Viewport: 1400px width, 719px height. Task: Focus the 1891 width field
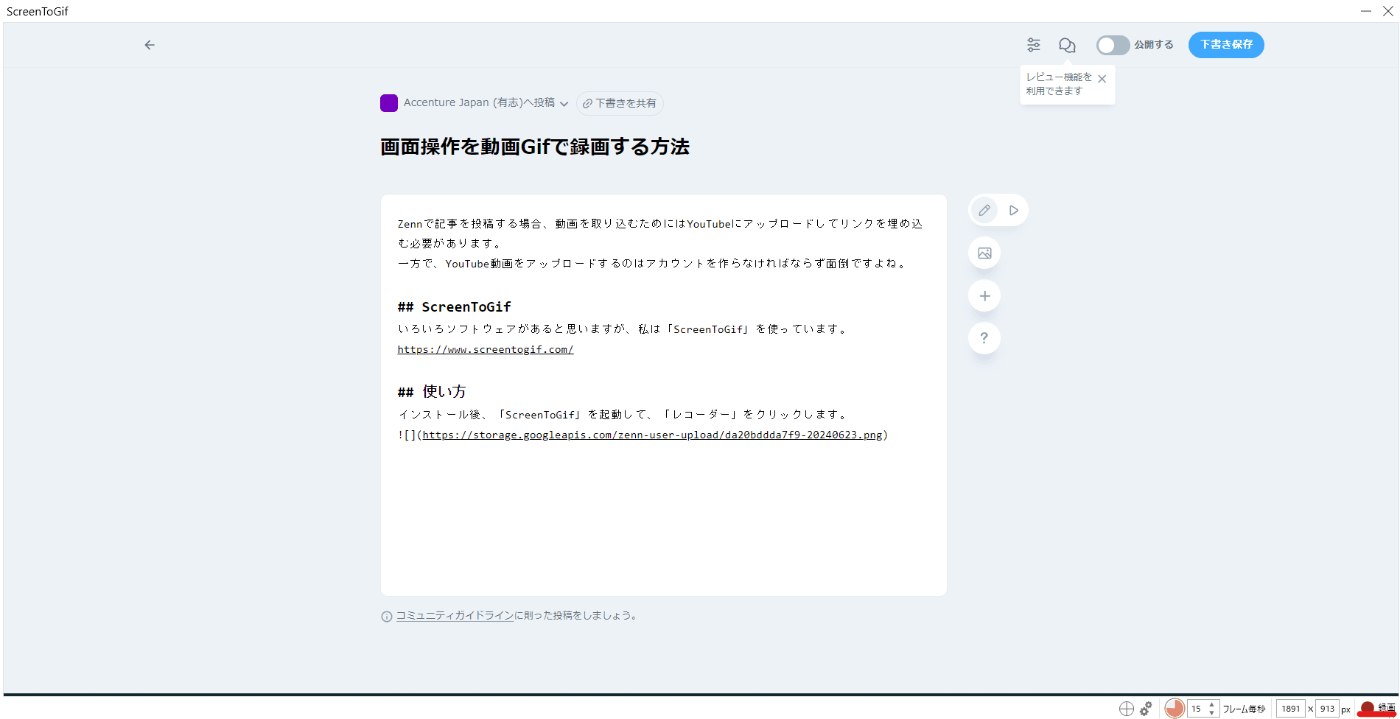tap(1291, 708)
